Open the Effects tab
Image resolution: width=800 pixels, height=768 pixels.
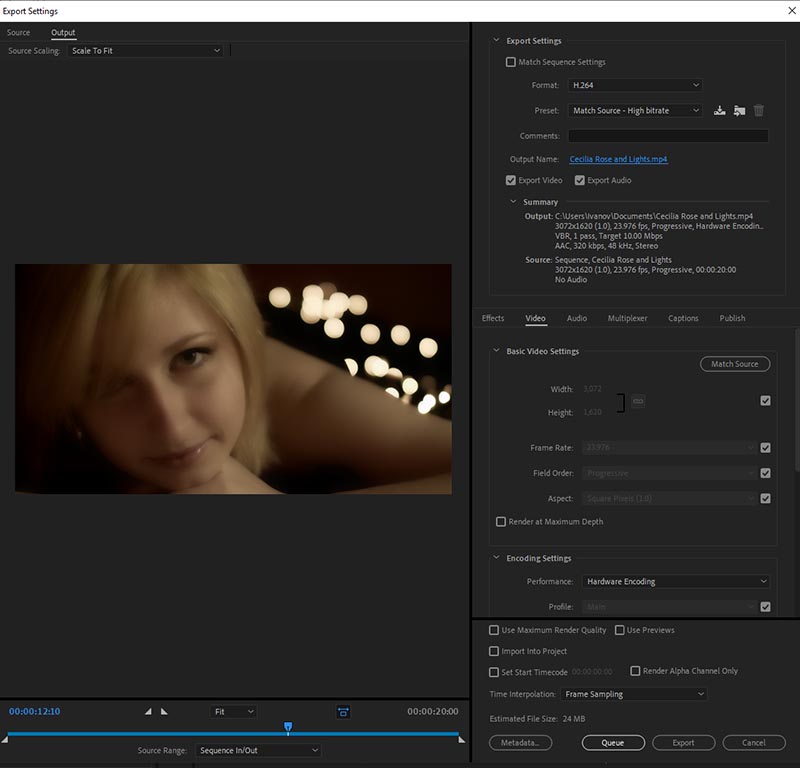coord(493,318)
